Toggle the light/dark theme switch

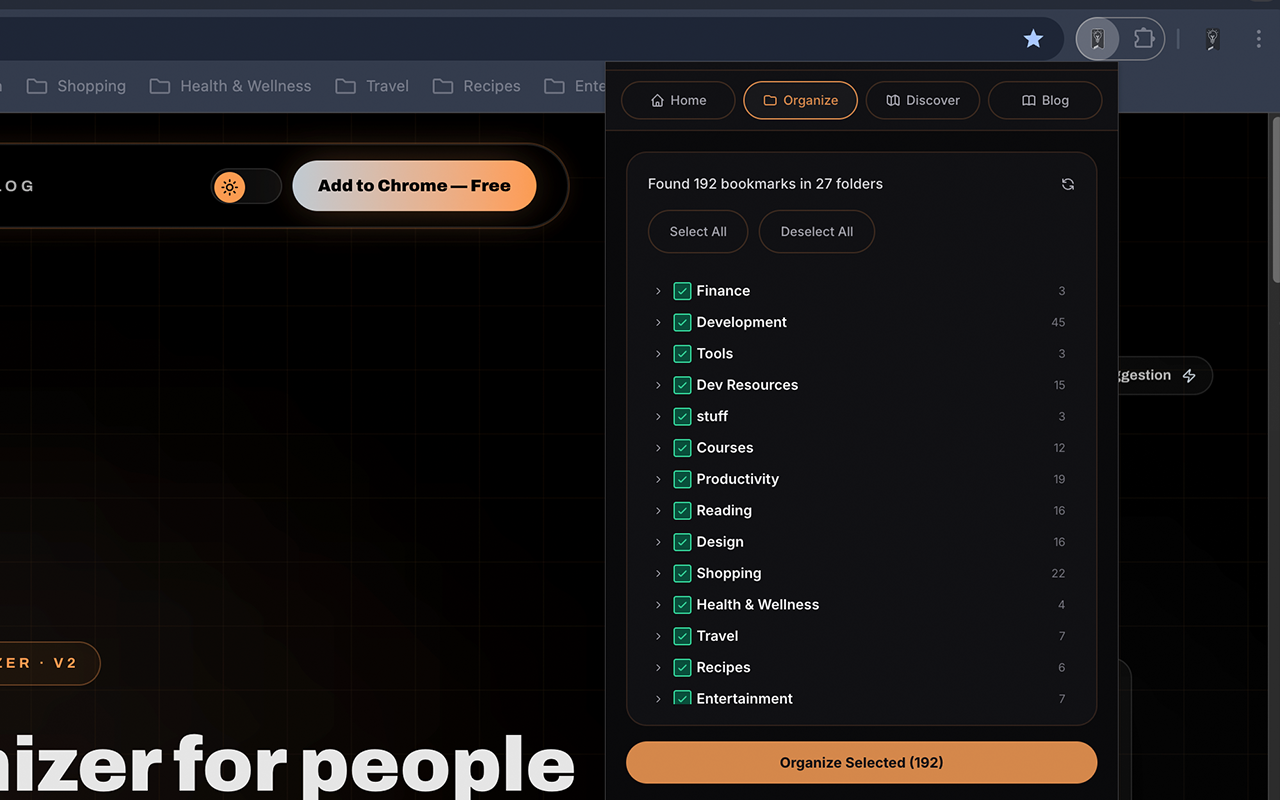[246, 187]
